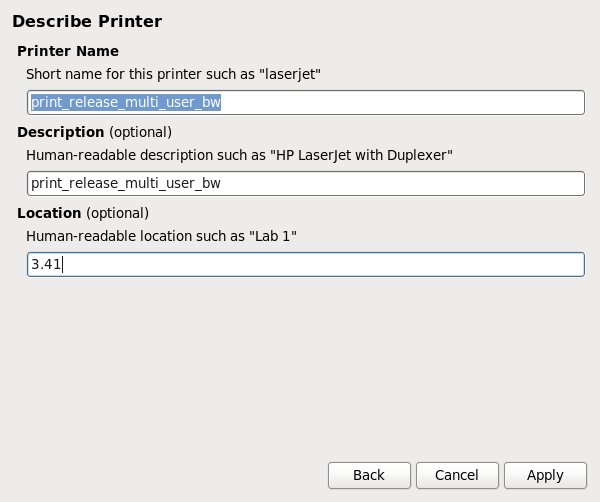Click the "(optional)" text beside Location
The width and height of the screenshot is (600, 502).
tap(118, 213)
